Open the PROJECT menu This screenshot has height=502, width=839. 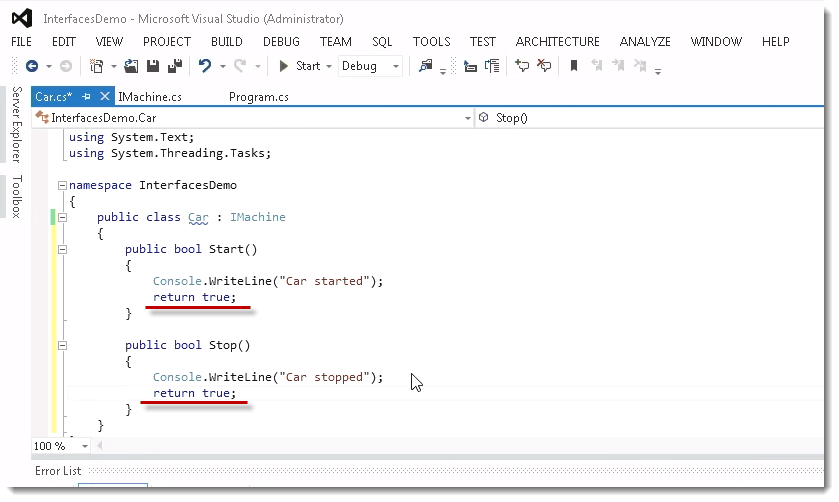tap(167, 42)
